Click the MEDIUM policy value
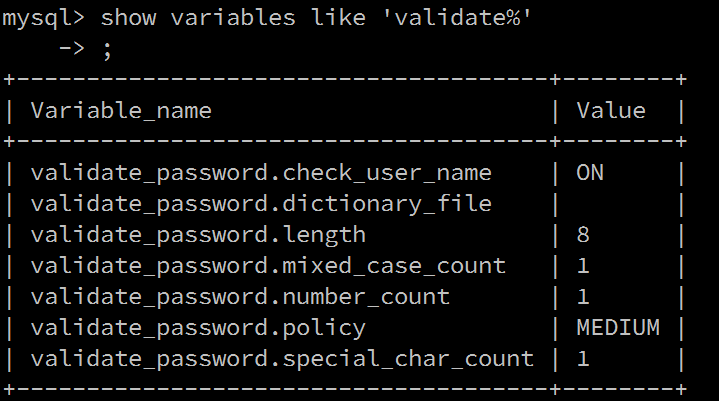Screen dimensions: 719x401 tap(618, 328)
